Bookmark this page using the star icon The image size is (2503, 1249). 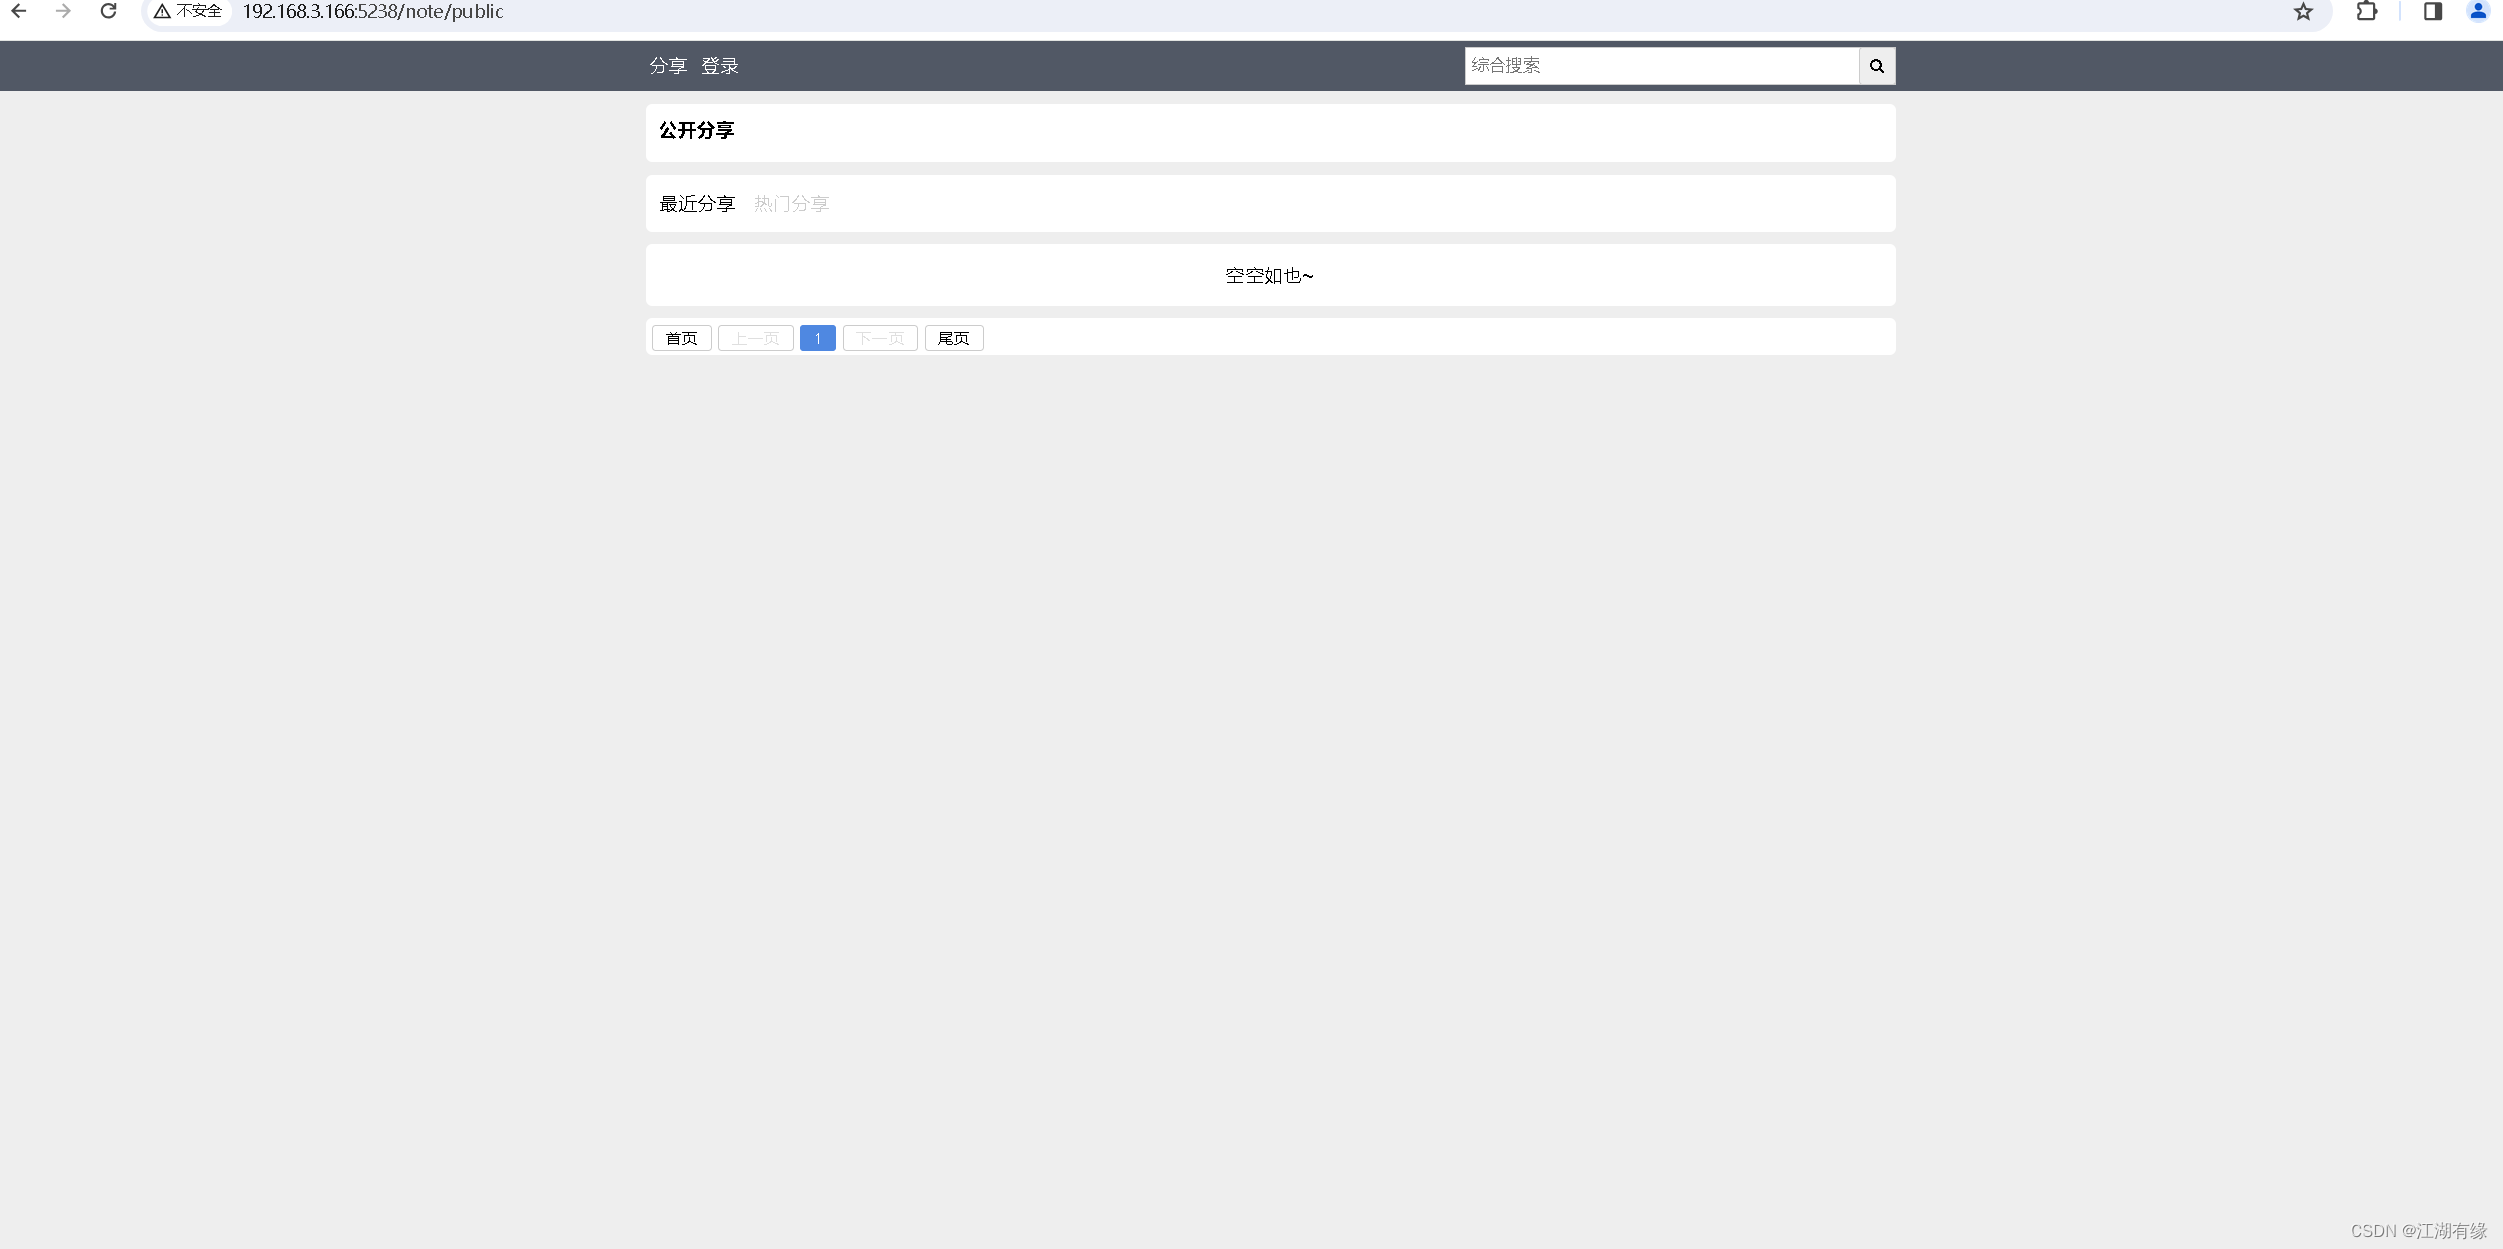pyautogui.click(x=2302, y=12)
